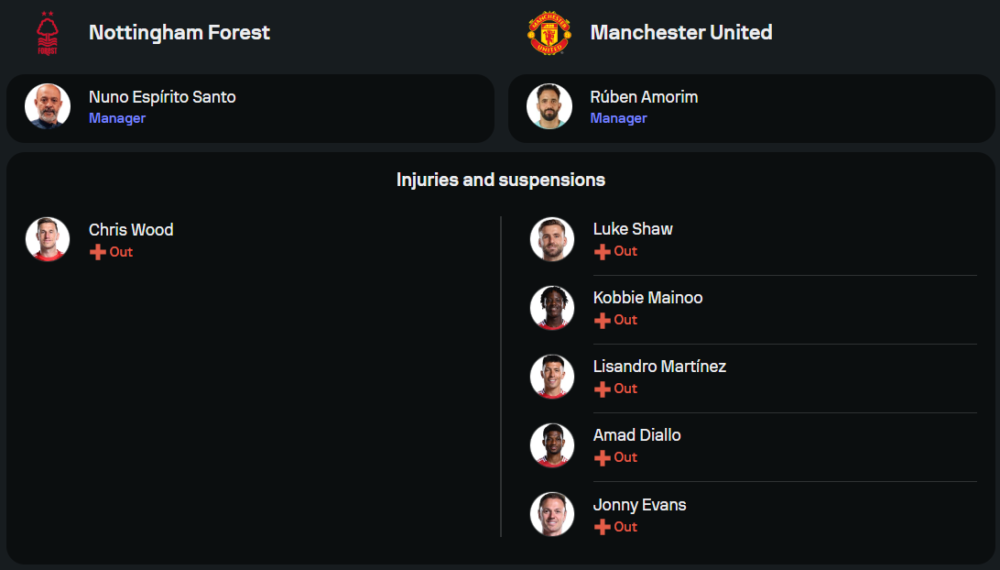
Task: Open Nuno Espírito Santo's manager photo
Action: point(47,106)
